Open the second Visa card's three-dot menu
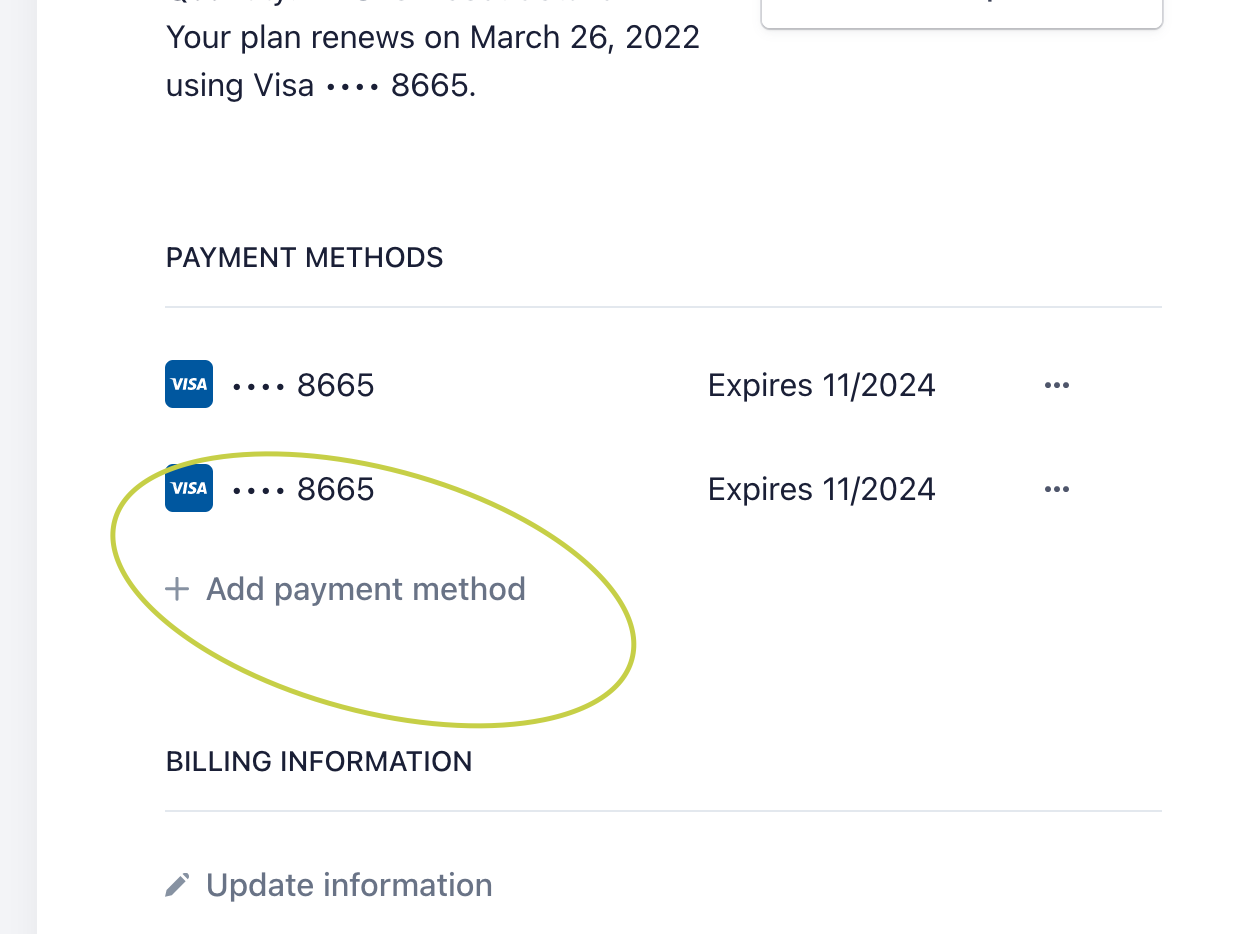The image size is (1240, 934). coord(1056,489)
